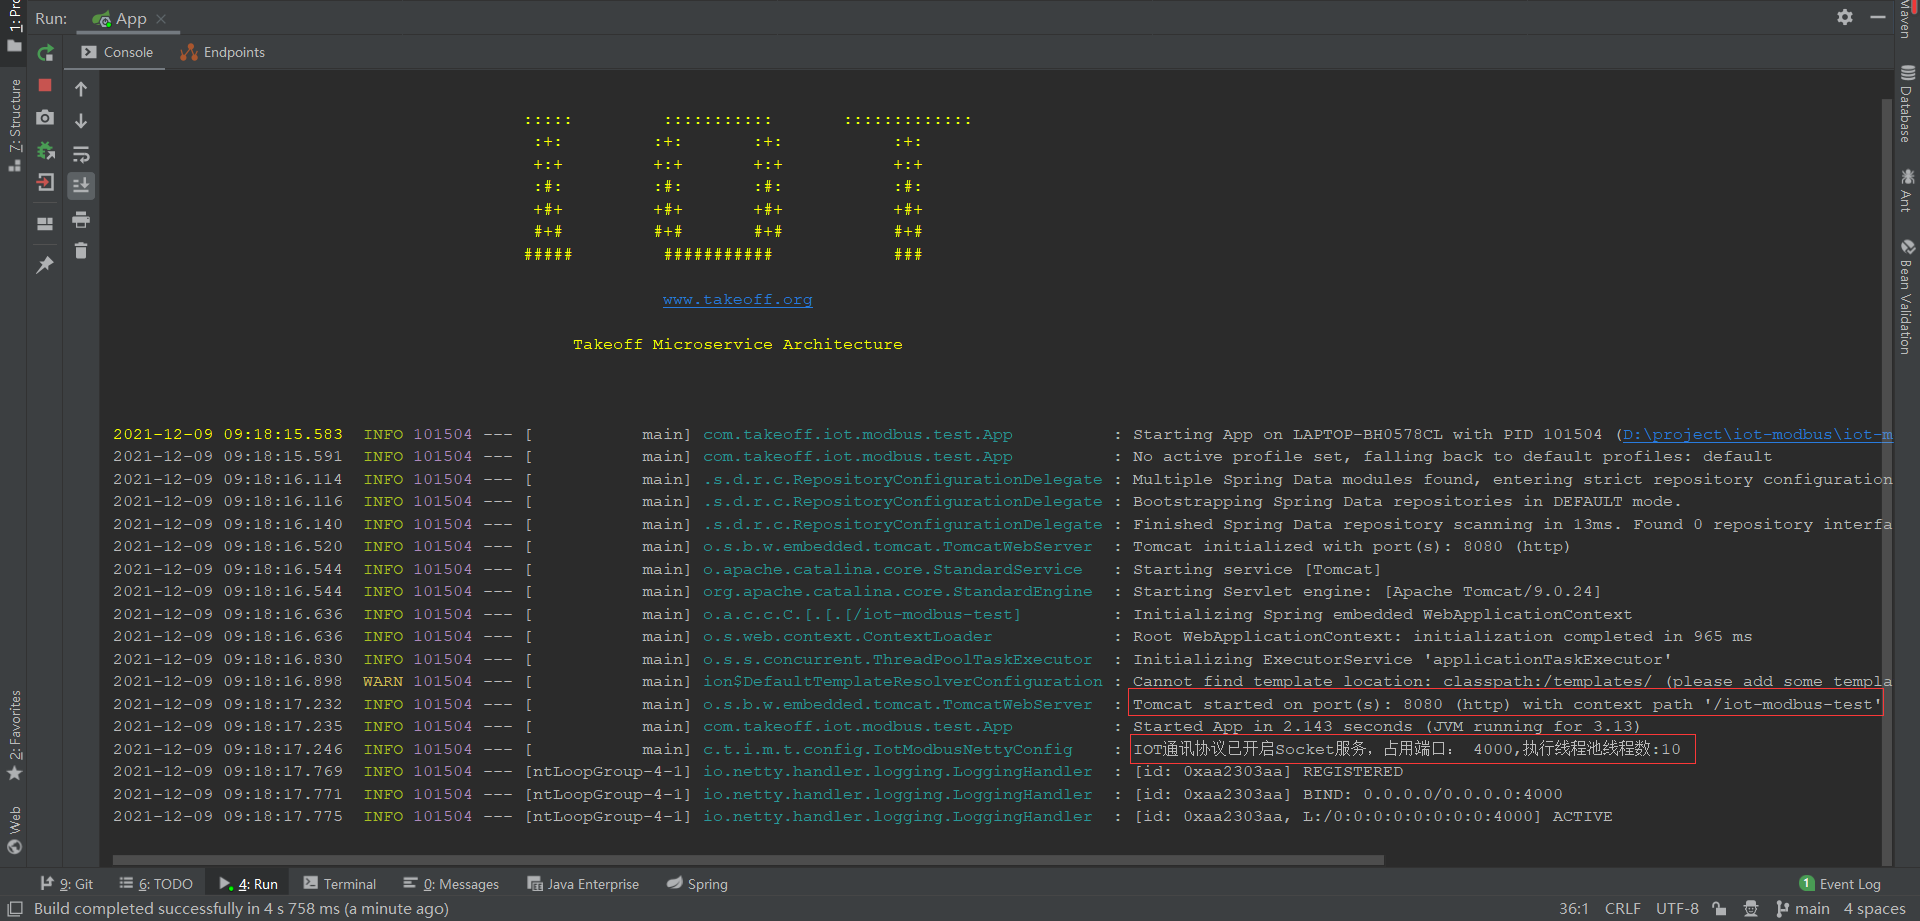Toggle soft-wrap for console output
Image resolution: width=1920 pixels, height=921 pixels.
[x=81, y=154]
